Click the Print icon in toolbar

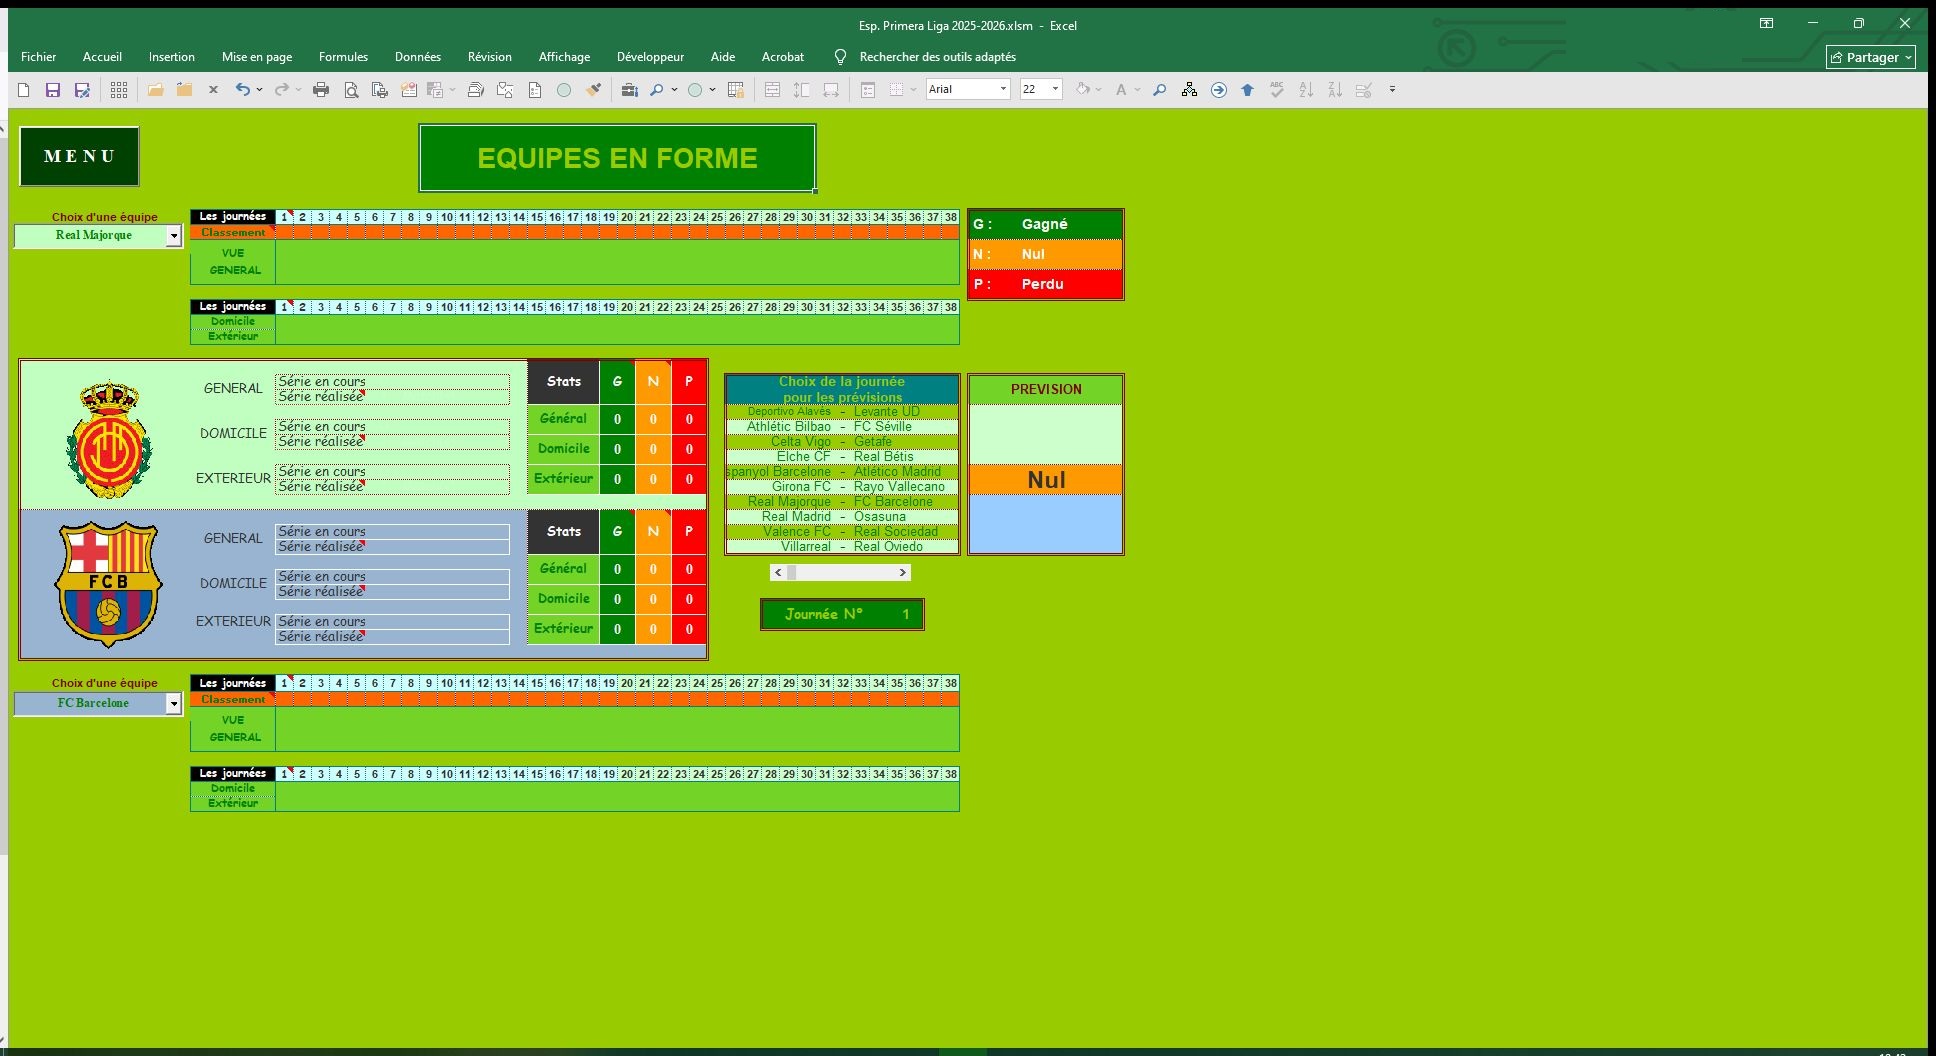point(321,90)
